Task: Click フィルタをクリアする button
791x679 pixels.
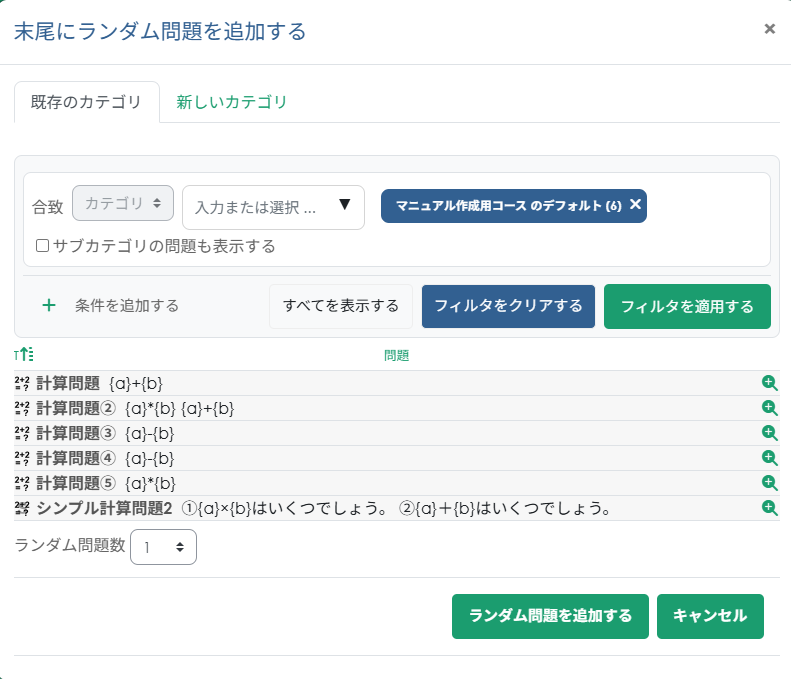Action: coord(508,306)
